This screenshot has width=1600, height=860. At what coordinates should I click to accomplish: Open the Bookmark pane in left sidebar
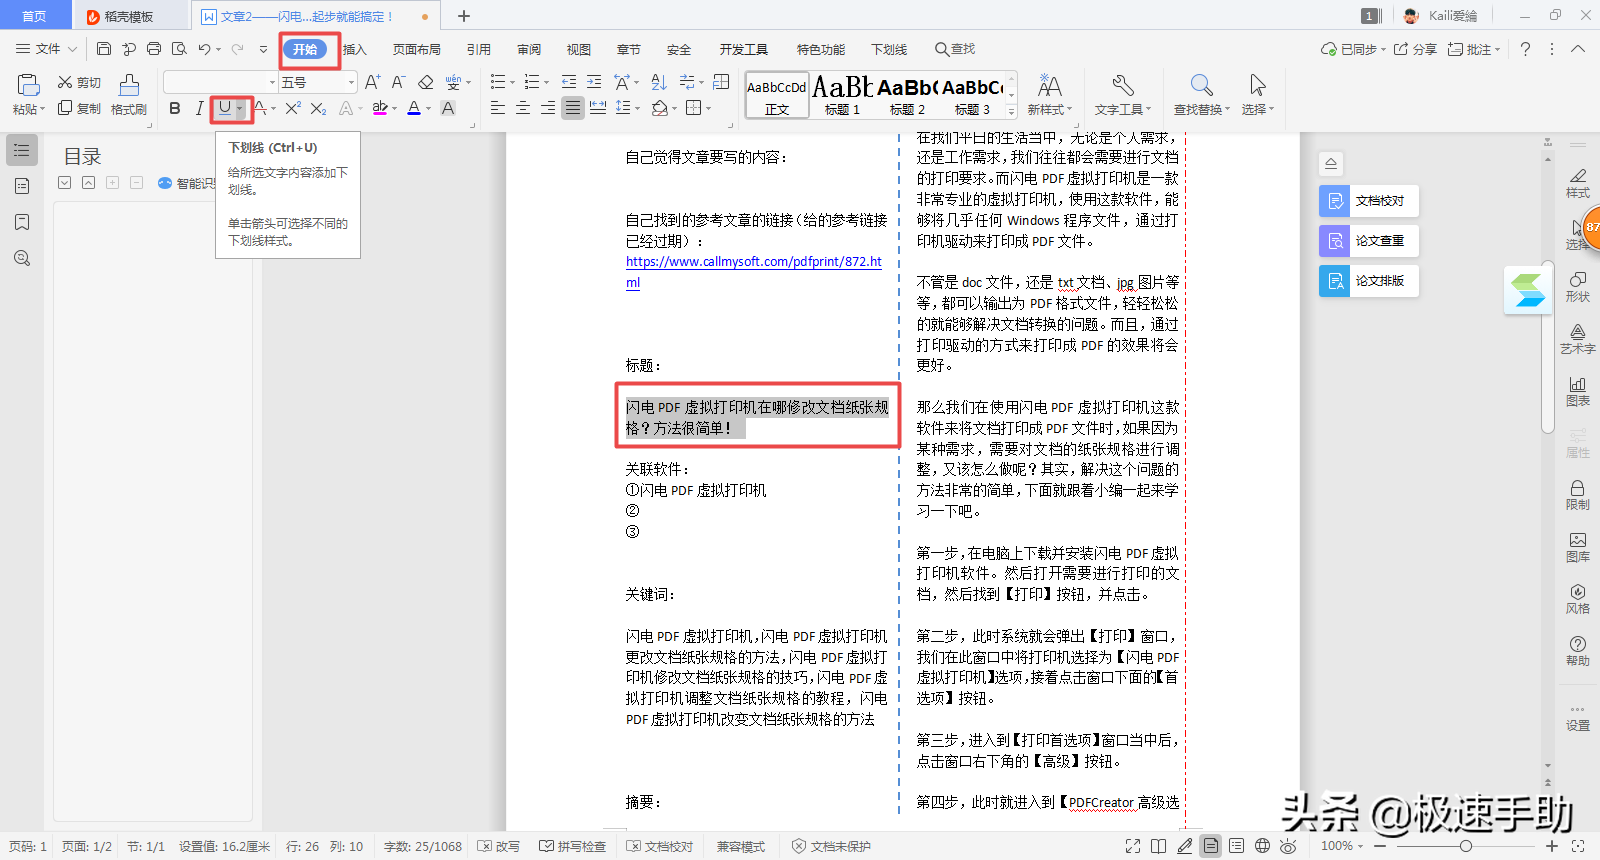pos(22,222)
